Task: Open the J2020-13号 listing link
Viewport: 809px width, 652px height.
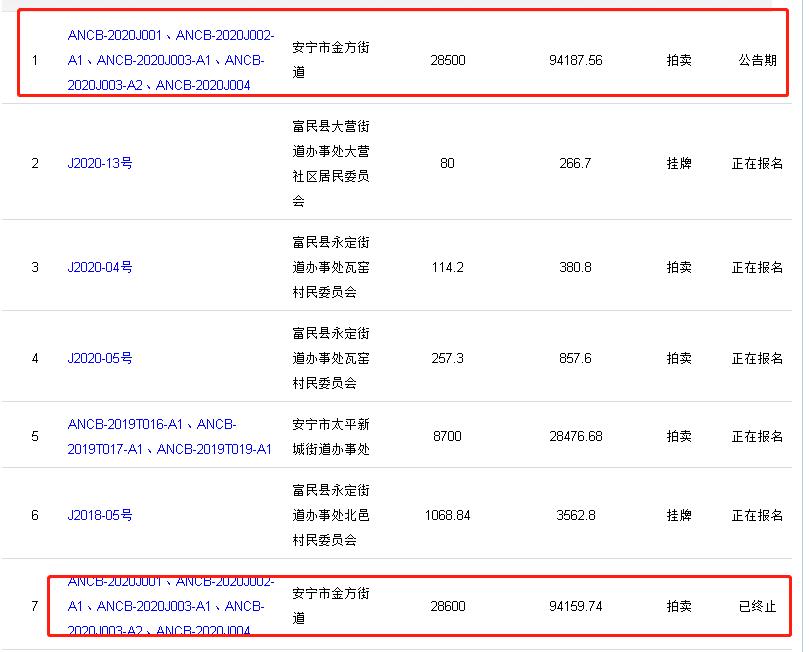Action: pyautogui.click(x=100, y=163)
